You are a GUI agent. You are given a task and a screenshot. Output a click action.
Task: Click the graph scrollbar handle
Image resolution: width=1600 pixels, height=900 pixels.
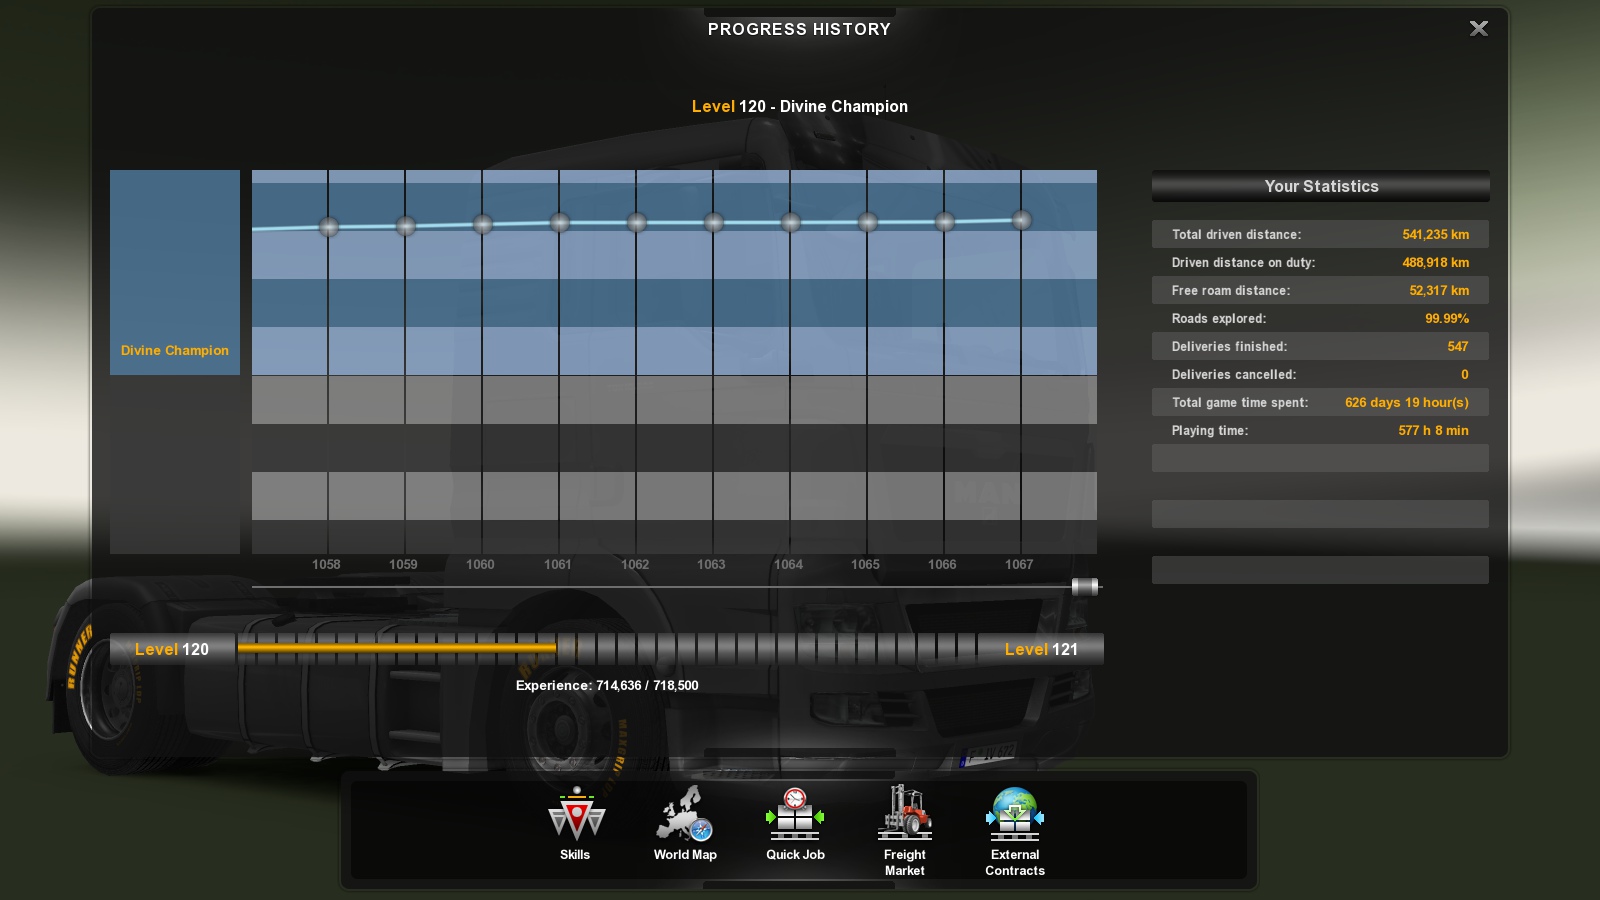point(1084,587)
